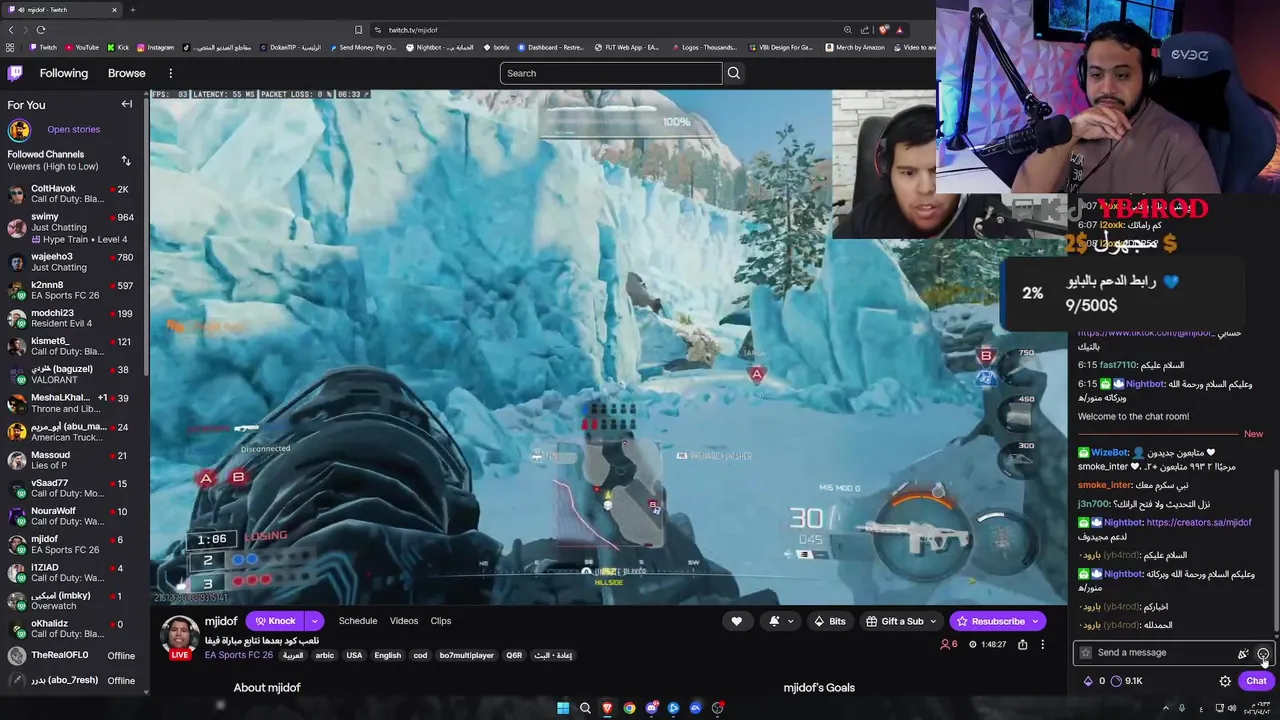
Task: Open the Schedule tab
Action: click(358, 621)
